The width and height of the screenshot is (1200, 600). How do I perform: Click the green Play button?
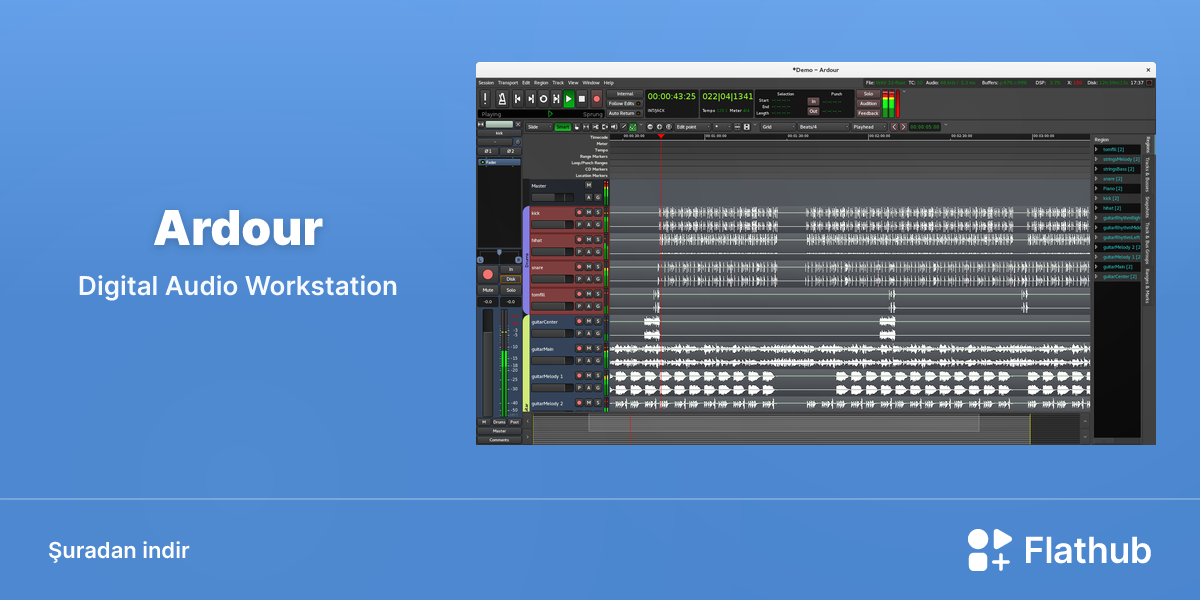tap(569, 98)
